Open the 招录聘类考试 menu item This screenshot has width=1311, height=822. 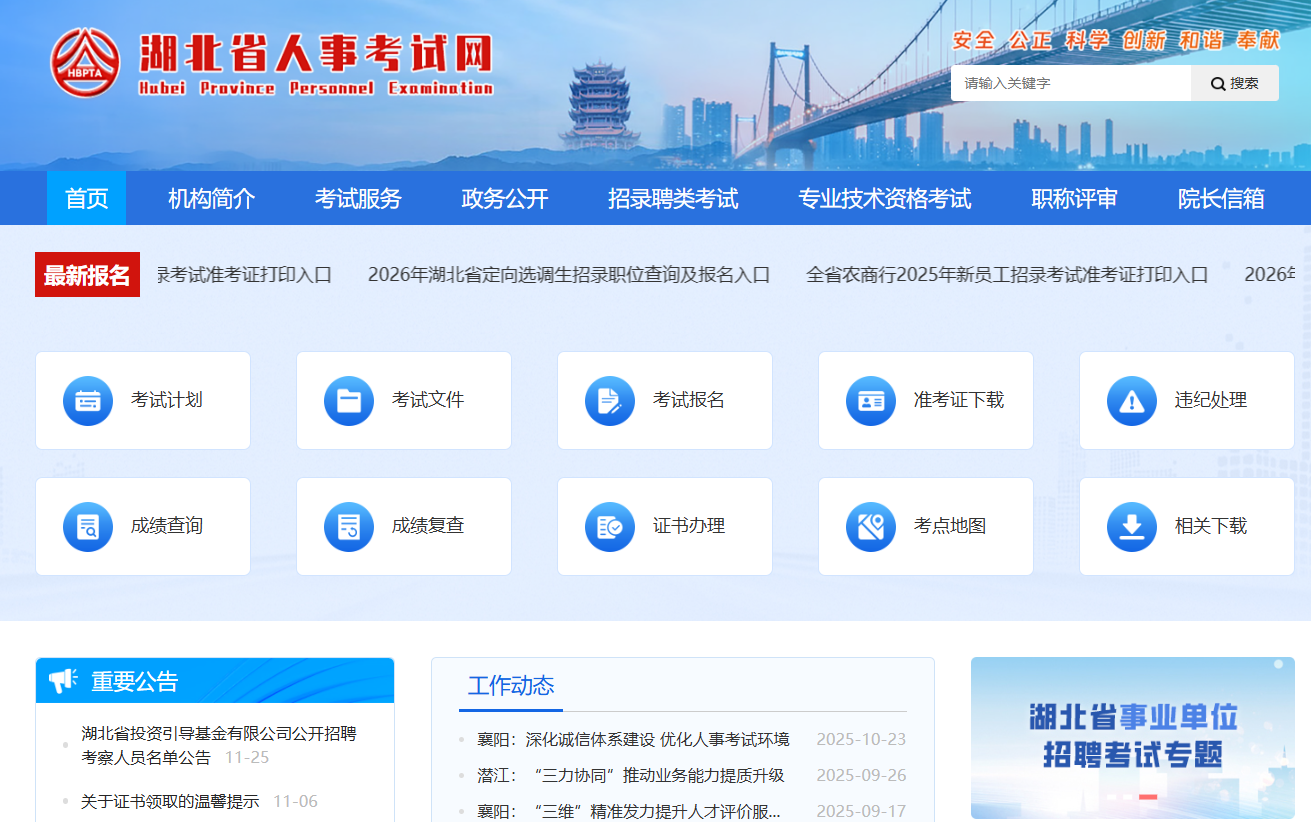[x=673, y=199]
